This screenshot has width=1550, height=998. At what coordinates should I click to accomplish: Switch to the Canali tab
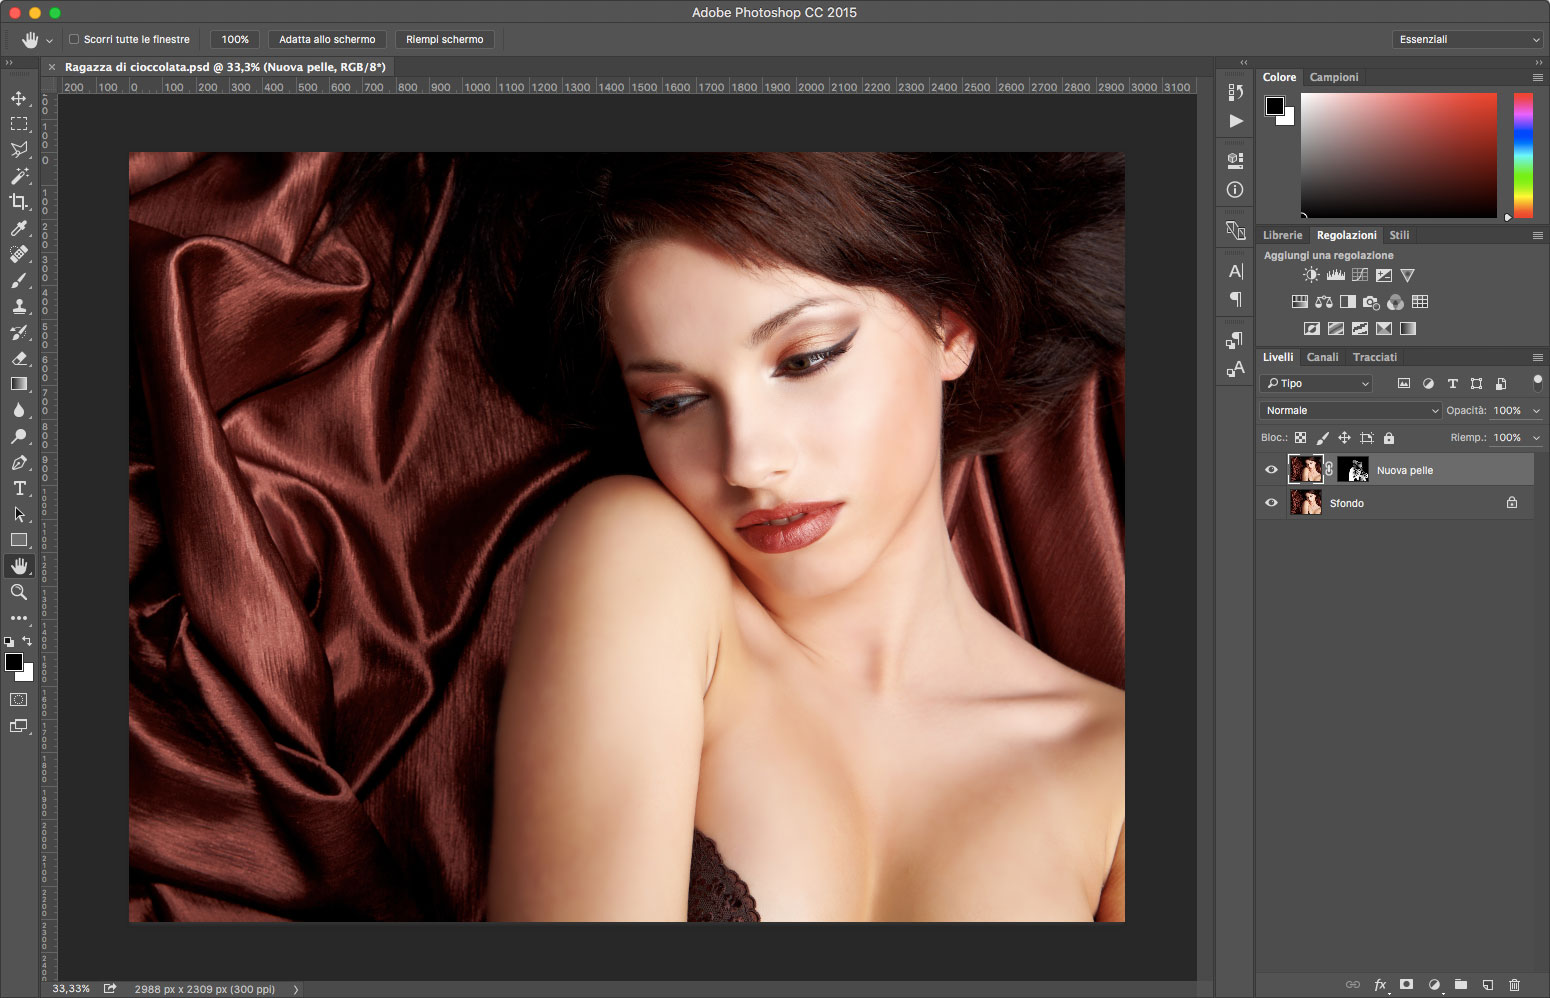[1322, 357]
